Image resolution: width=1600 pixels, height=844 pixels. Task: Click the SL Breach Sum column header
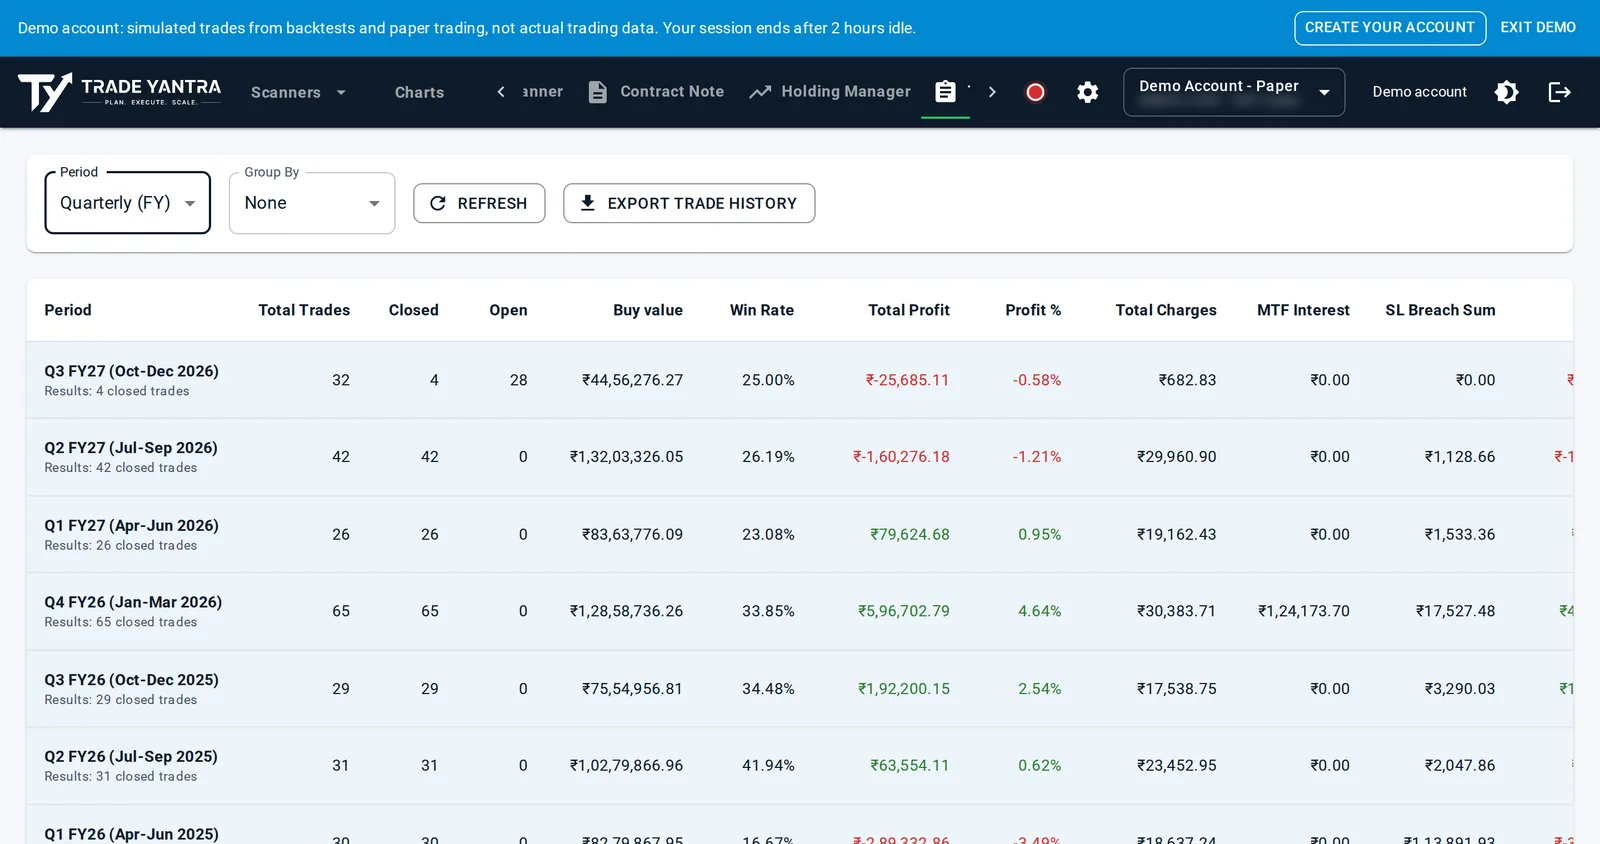click(x=1440, y=310)
